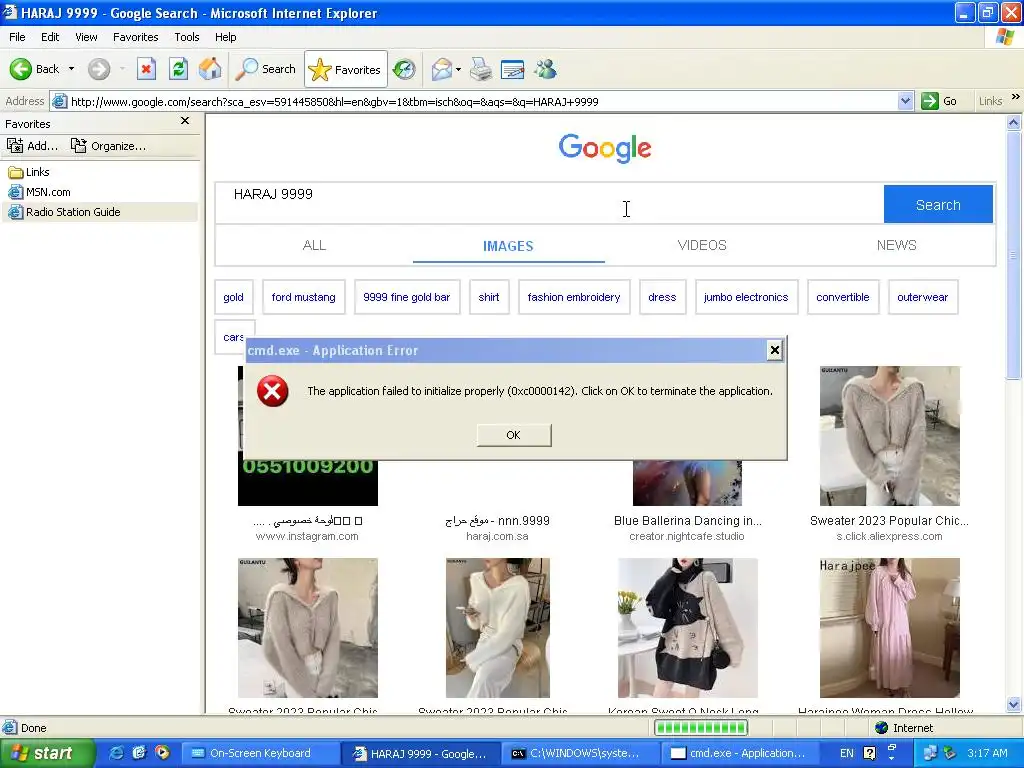Click the Forward arrow icon
The image size is (1024, 768).
pyautogui.click(x=99, y=69)
